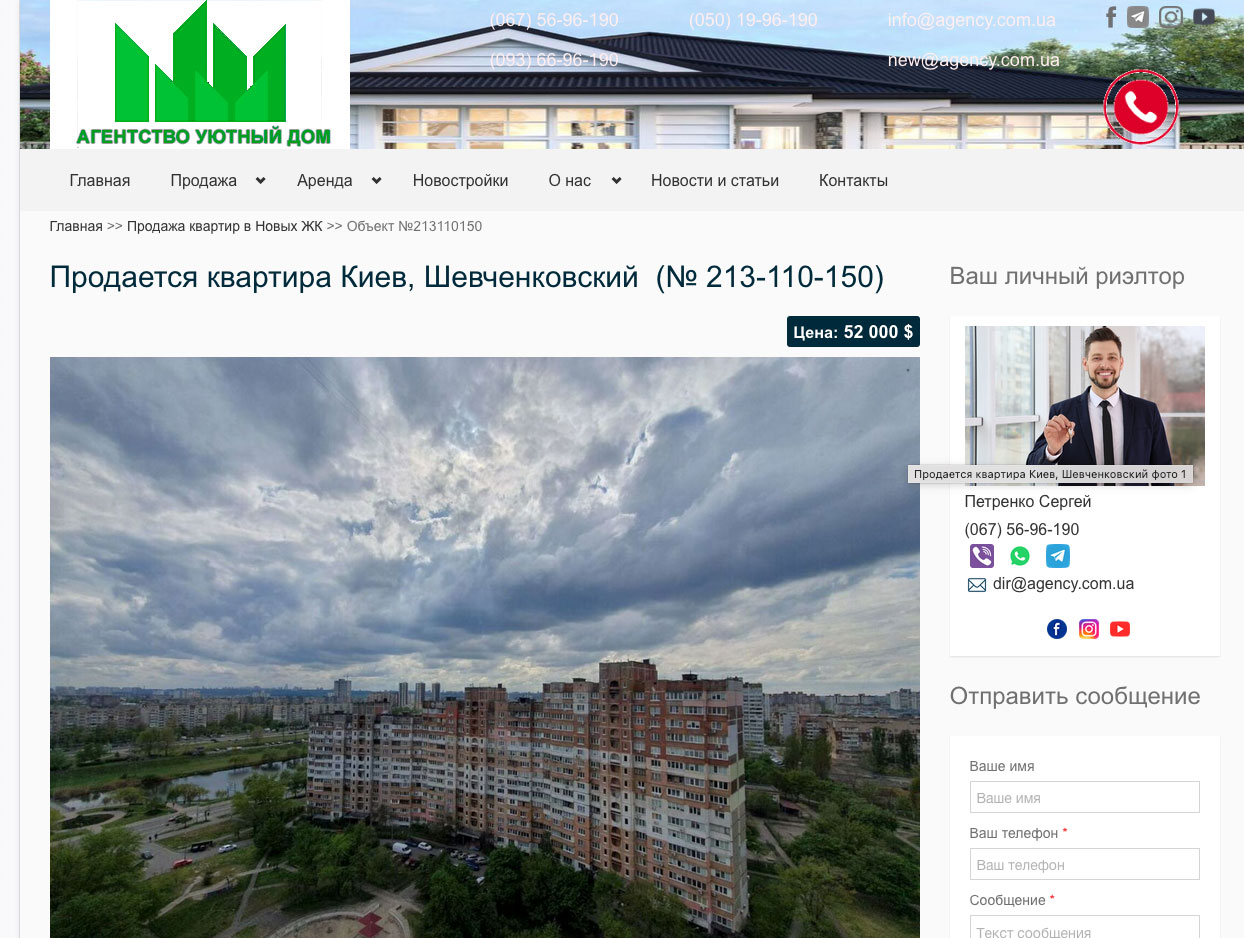Expand the Аренда menu arrow
This screenshot has width=1244, height=938.
pos(376,181)
